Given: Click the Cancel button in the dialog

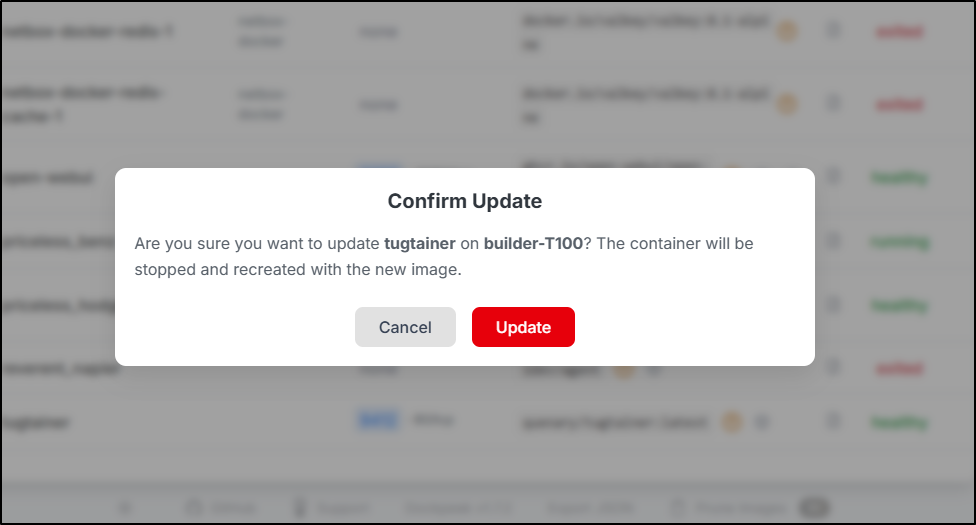Looking at the screenshot, I should 405,327.
